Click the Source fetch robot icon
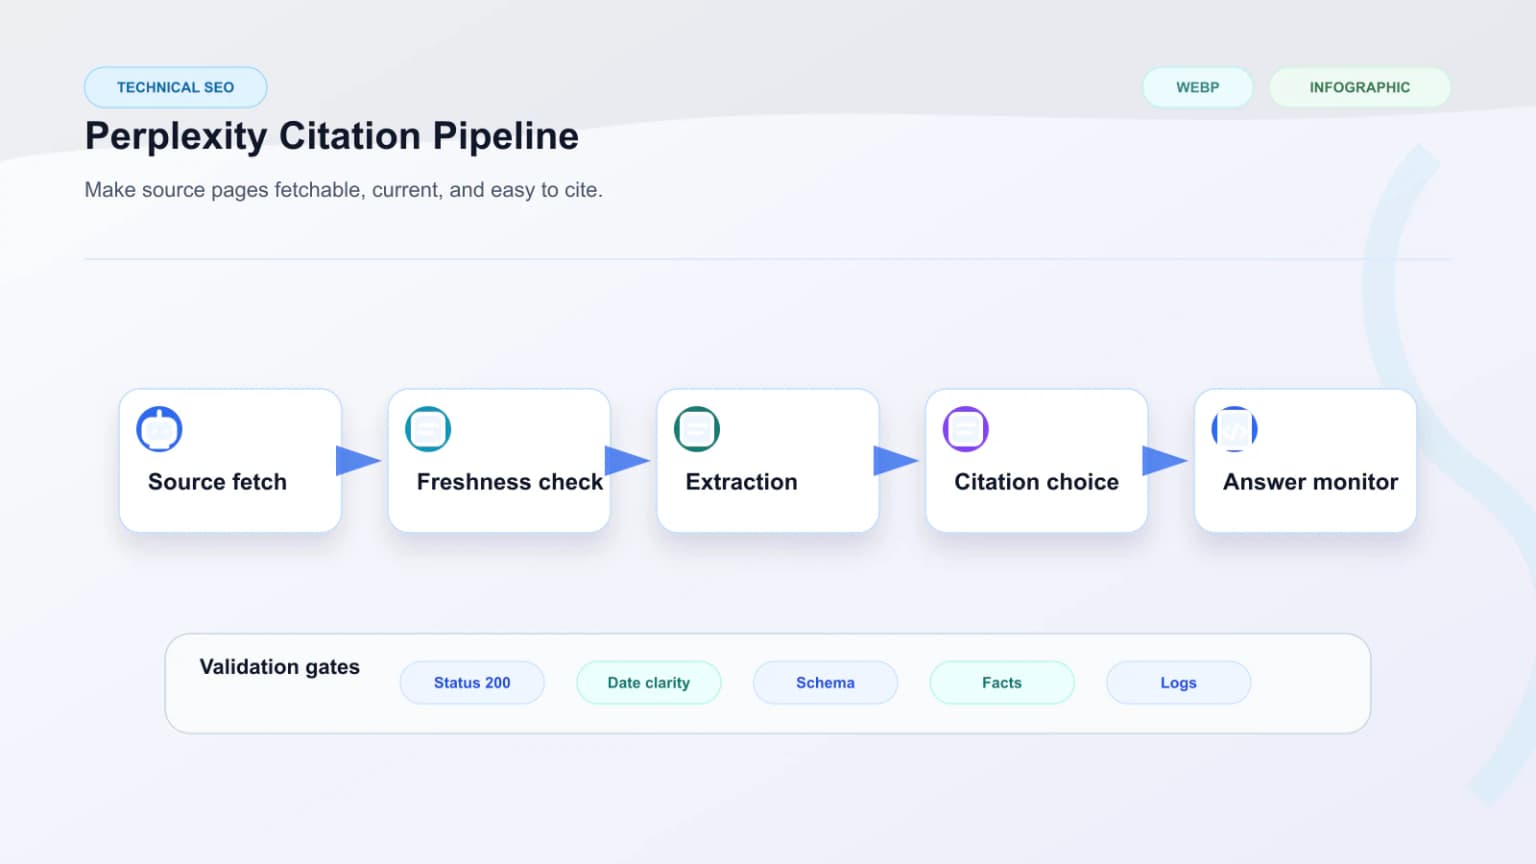The width and height of the screenshot is (1536, 864). 159,429
